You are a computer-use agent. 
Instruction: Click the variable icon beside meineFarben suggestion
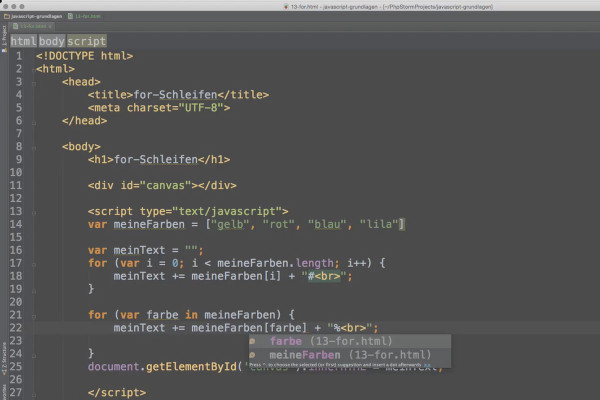coord(253,355)
